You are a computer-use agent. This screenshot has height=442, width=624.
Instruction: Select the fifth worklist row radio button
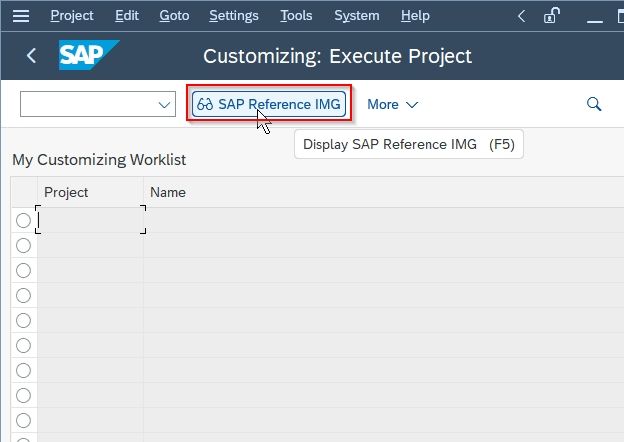23,320
